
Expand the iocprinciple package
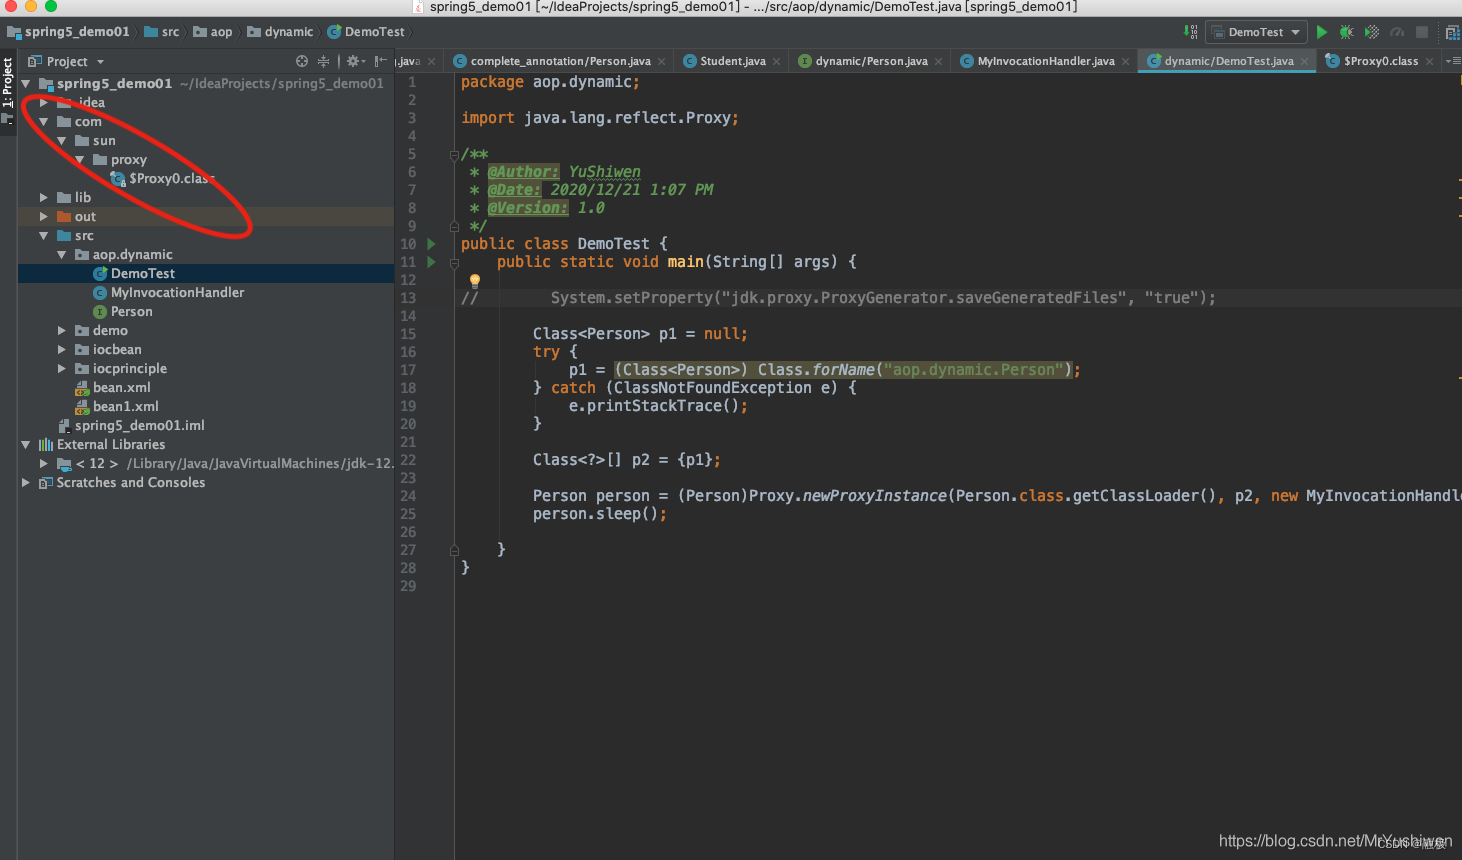(x=62, y=369)
